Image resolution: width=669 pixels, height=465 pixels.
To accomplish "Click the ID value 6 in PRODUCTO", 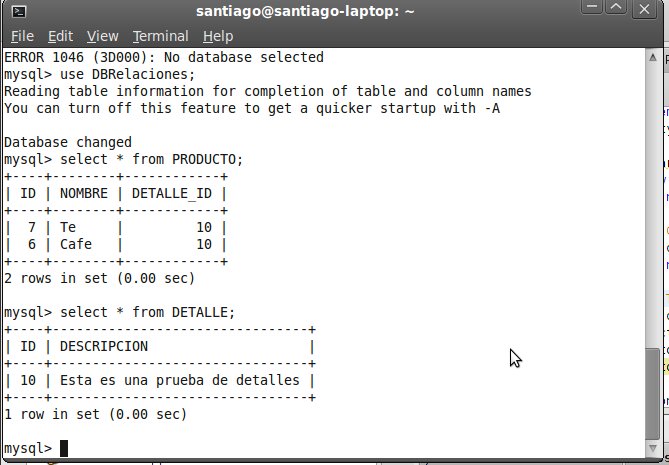I will 32,244.
